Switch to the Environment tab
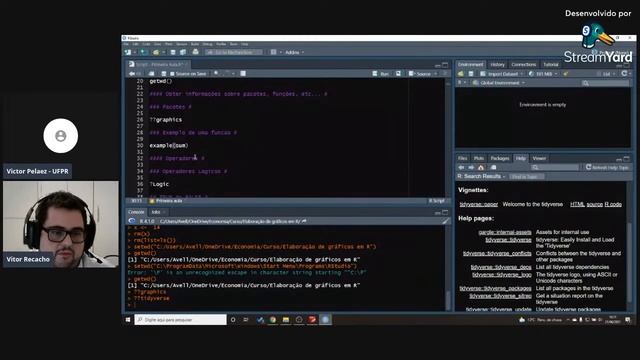 470,64
